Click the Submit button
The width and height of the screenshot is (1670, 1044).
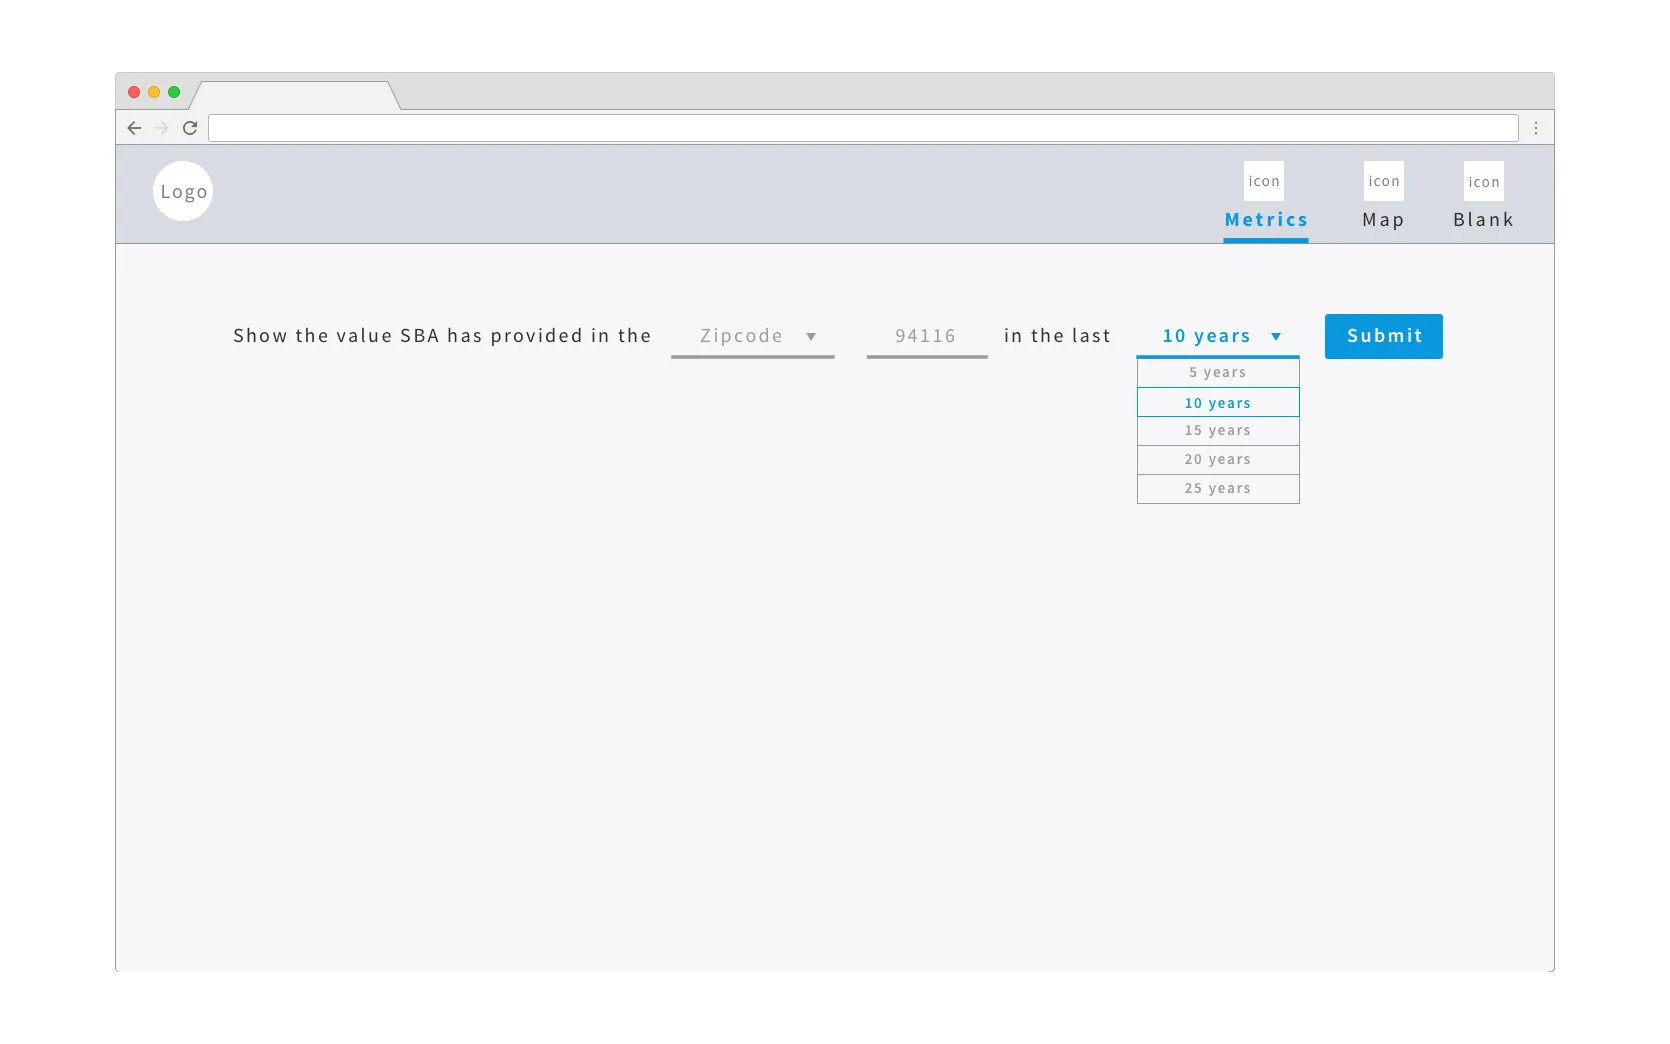click(x=1383, y=336)
